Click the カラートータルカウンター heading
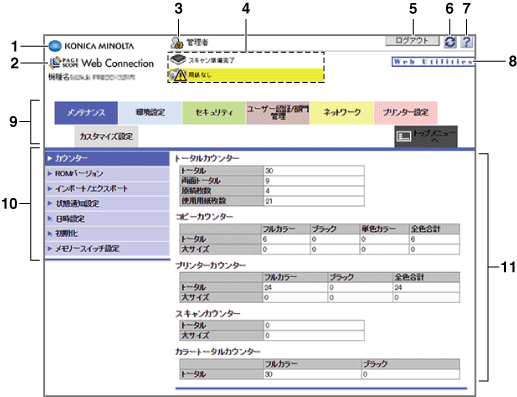The image size is (517, 397). [218, 352]
